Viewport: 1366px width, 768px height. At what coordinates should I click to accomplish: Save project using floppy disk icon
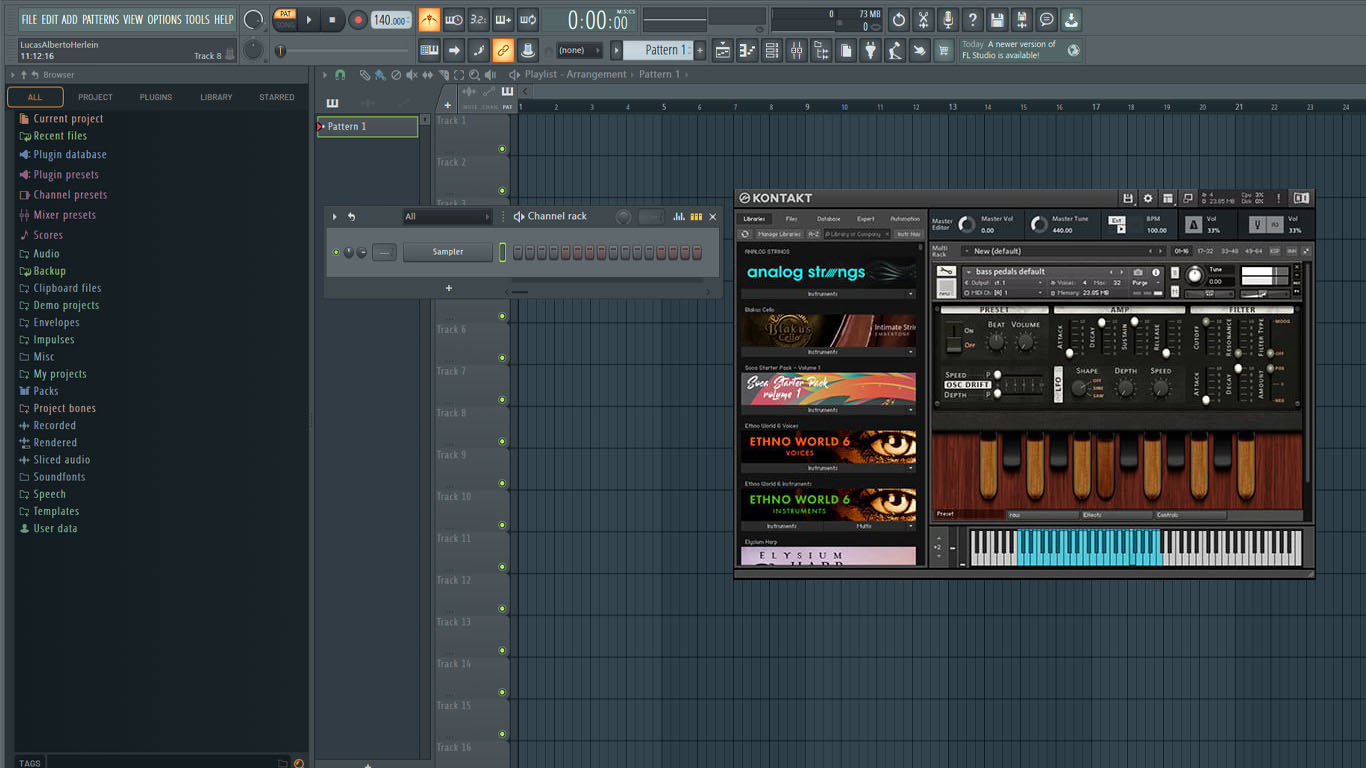[997, 19]
